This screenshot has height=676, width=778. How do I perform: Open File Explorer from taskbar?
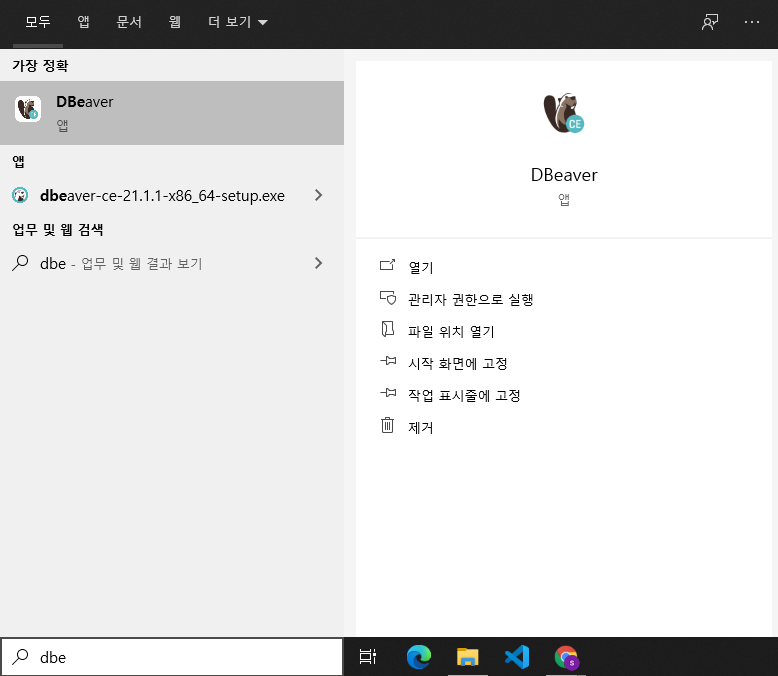467,657
